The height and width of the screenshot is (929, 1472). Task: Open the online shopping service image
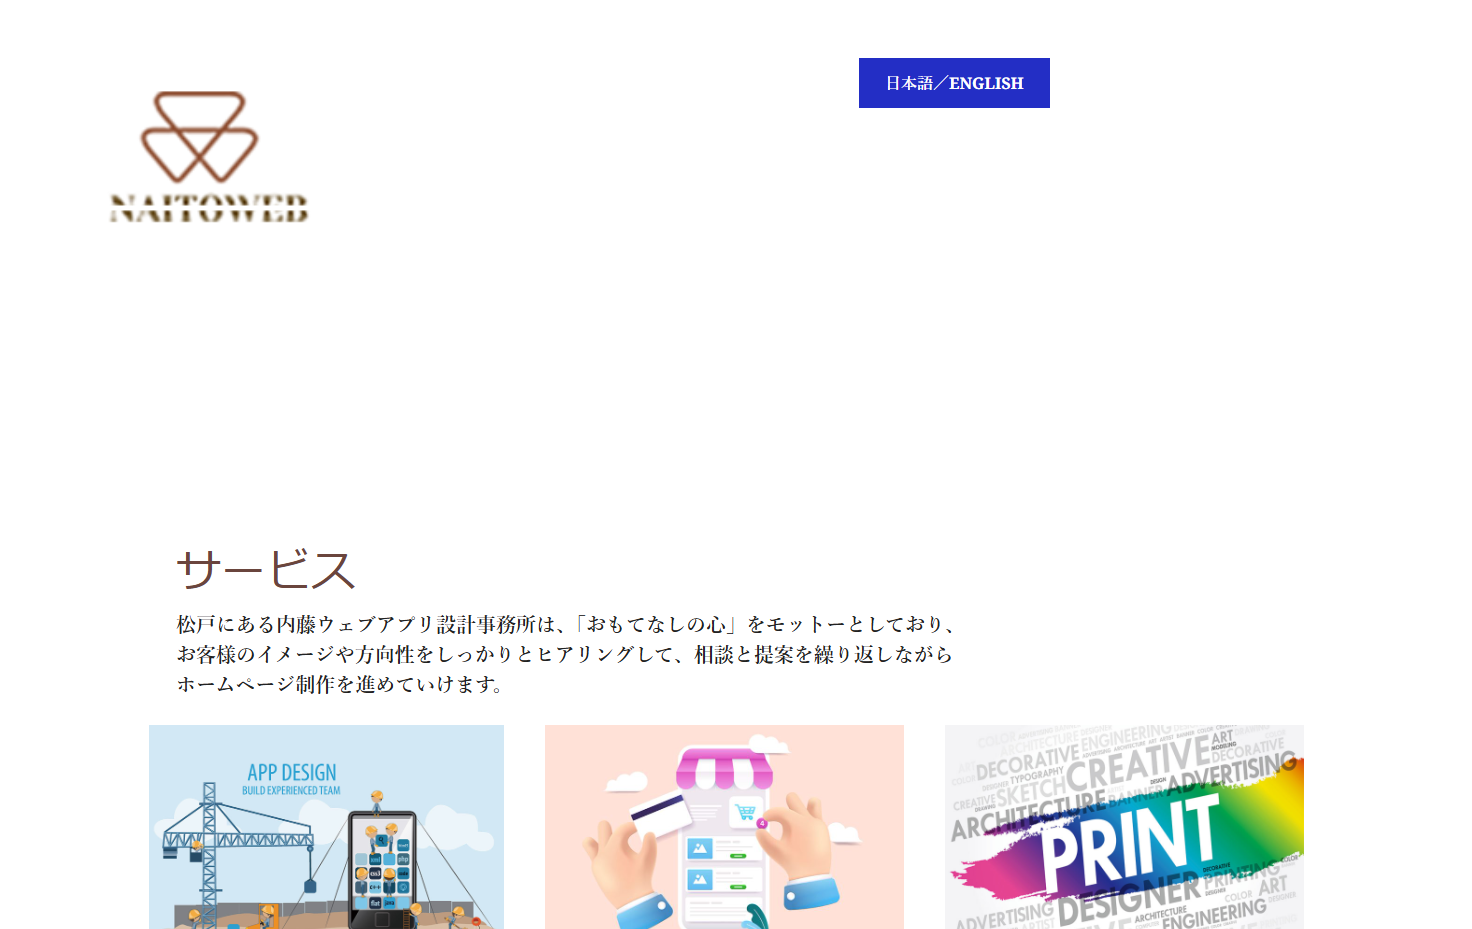(724, 827)
